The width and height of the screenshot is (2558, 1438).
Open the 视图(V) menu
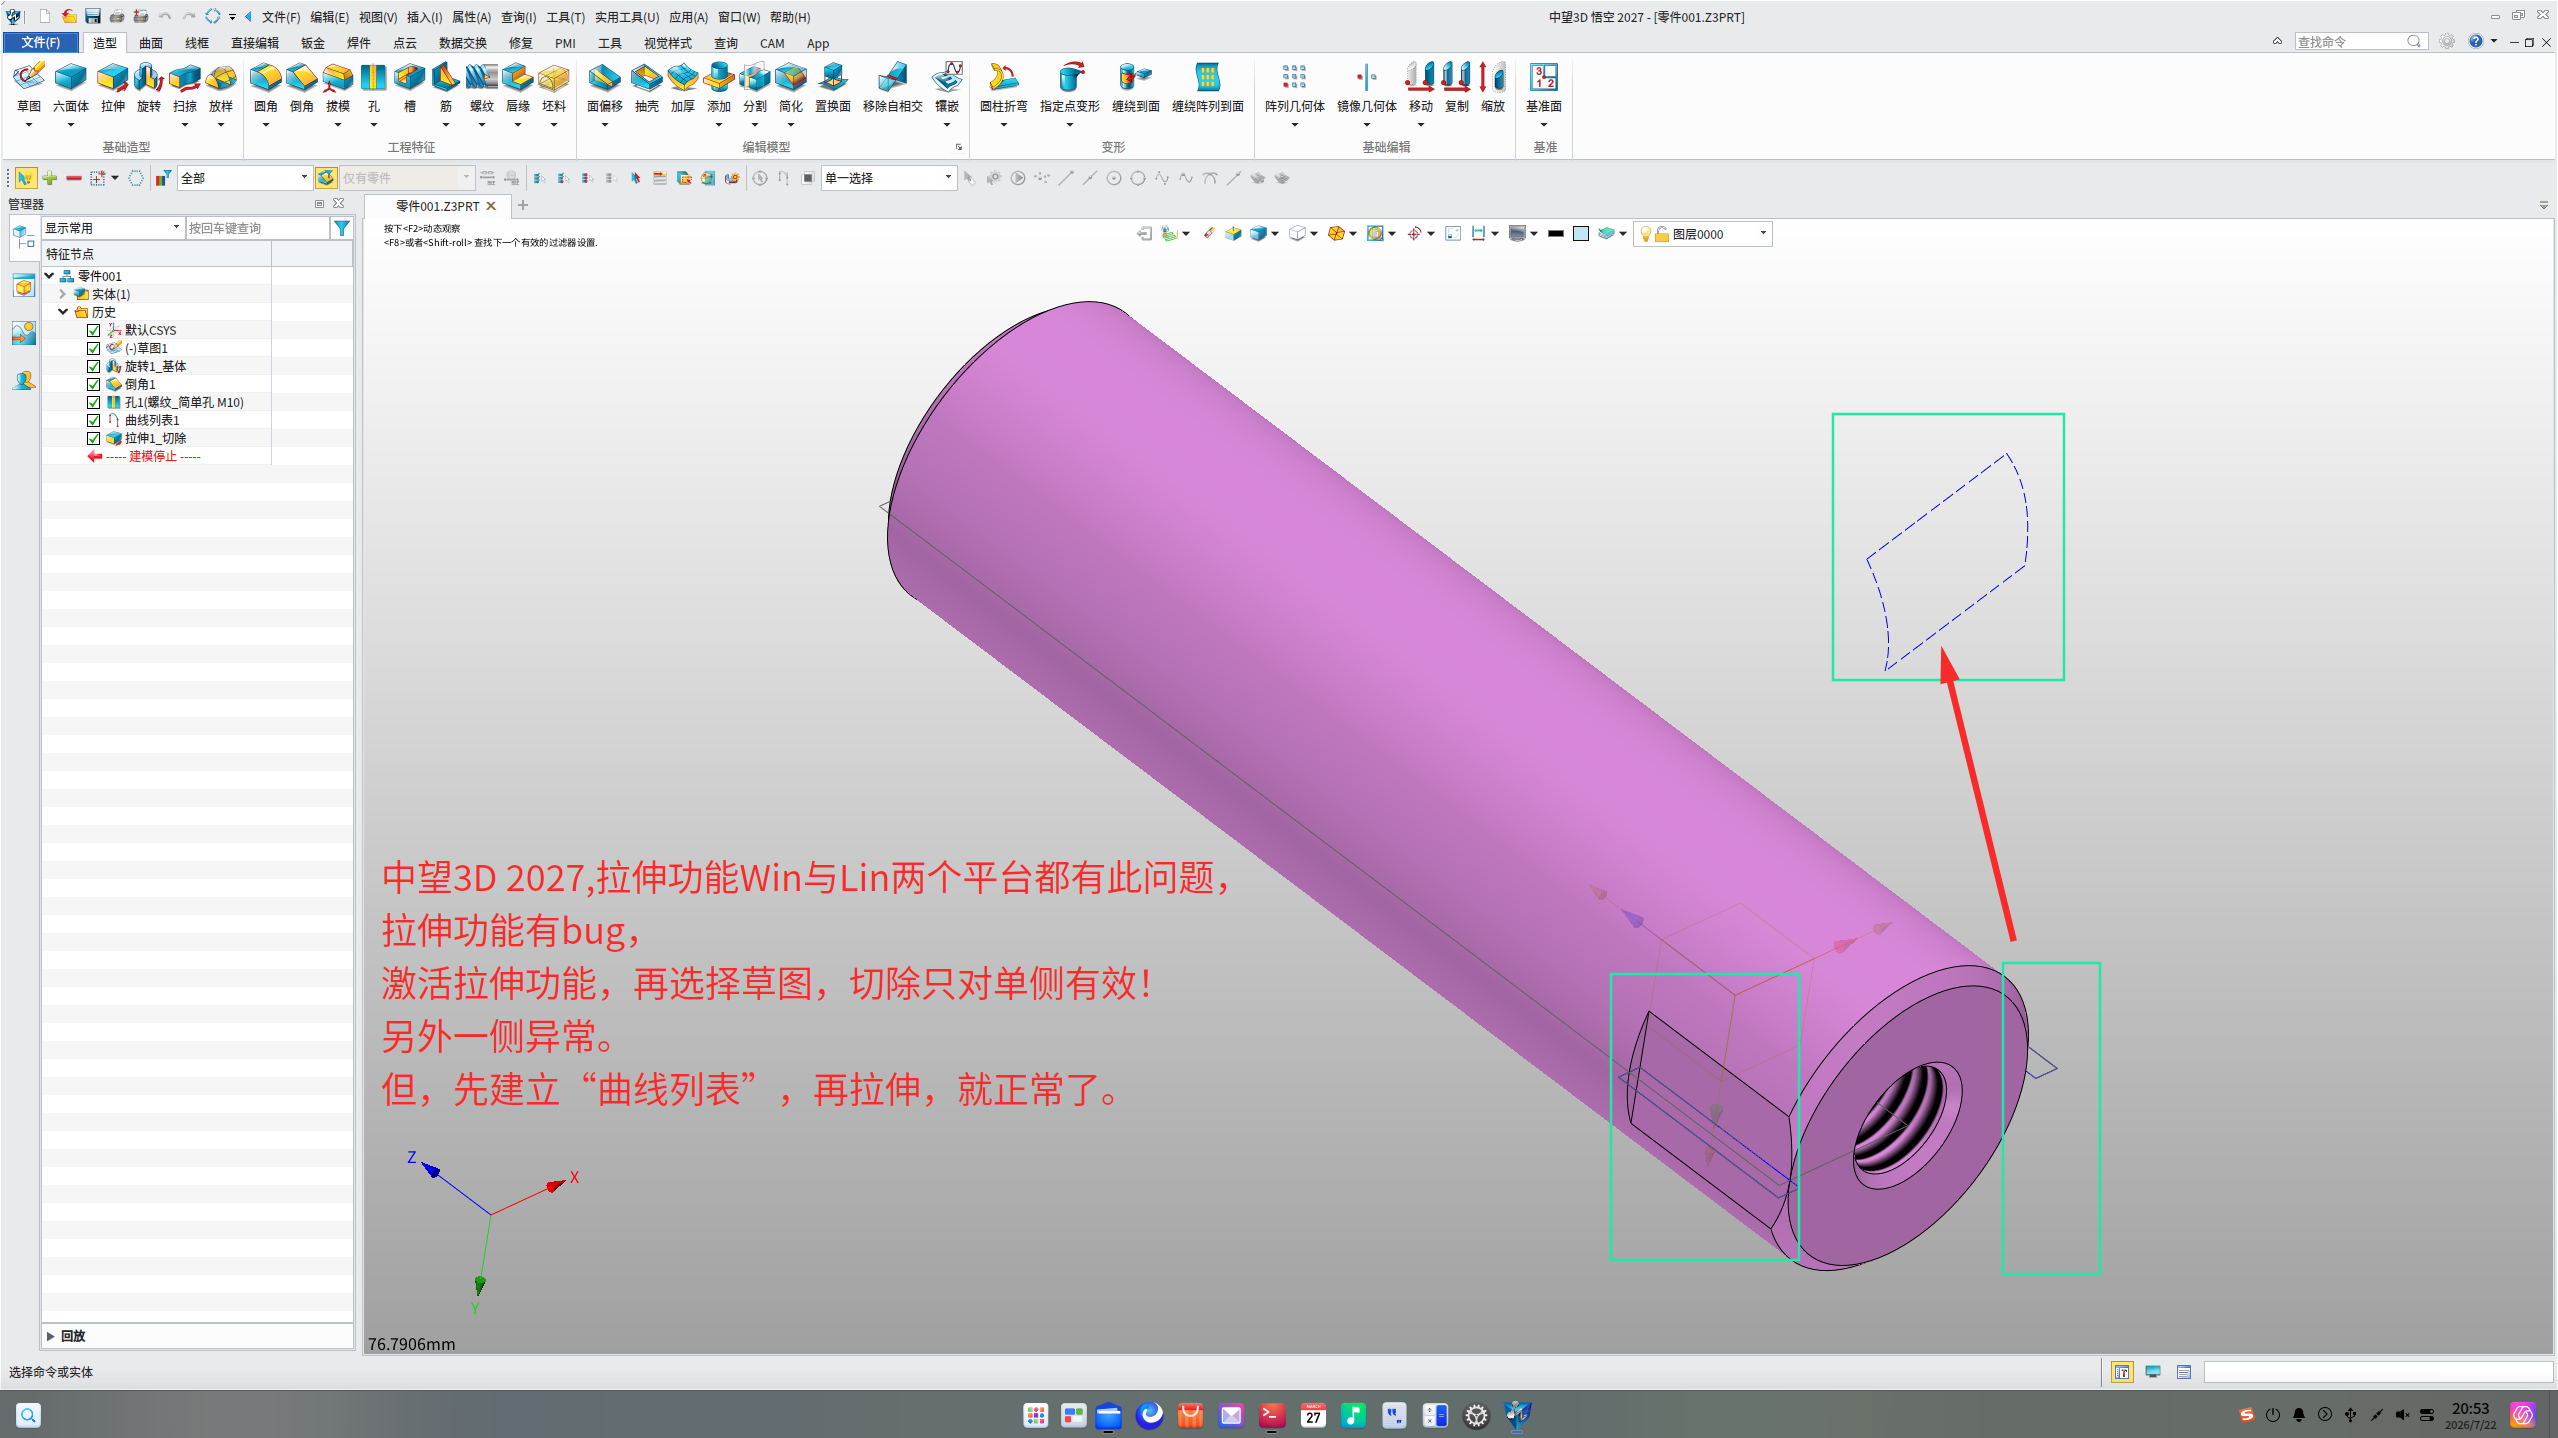(x=378, y=17)
